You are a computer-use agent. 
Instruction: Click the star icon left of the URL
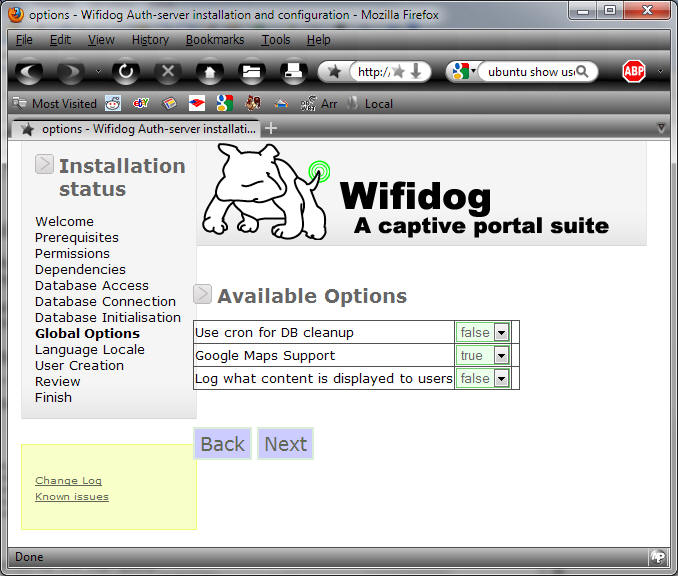tap(334, 72)
